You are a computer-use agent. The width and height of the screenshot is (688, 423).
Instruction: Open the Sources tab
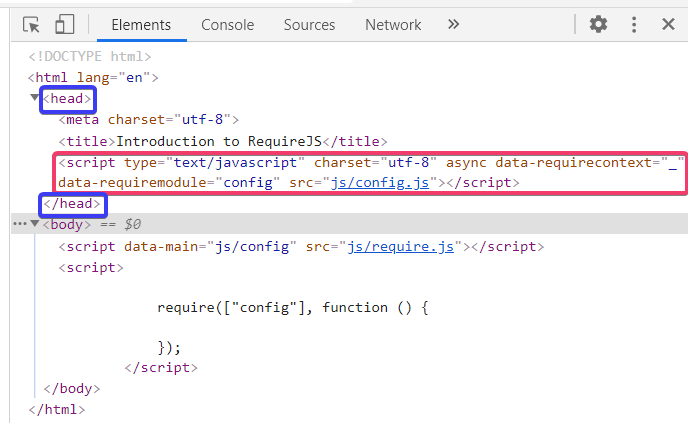309,25
